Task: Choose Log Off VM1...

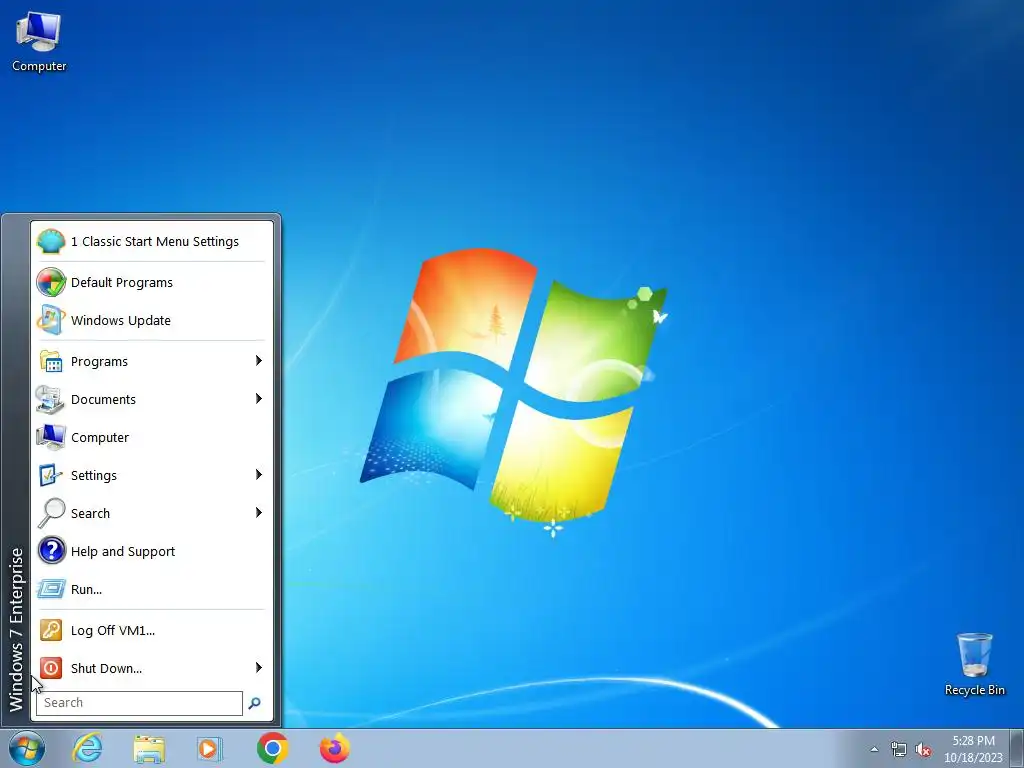Action: click(x=152, y=630)
